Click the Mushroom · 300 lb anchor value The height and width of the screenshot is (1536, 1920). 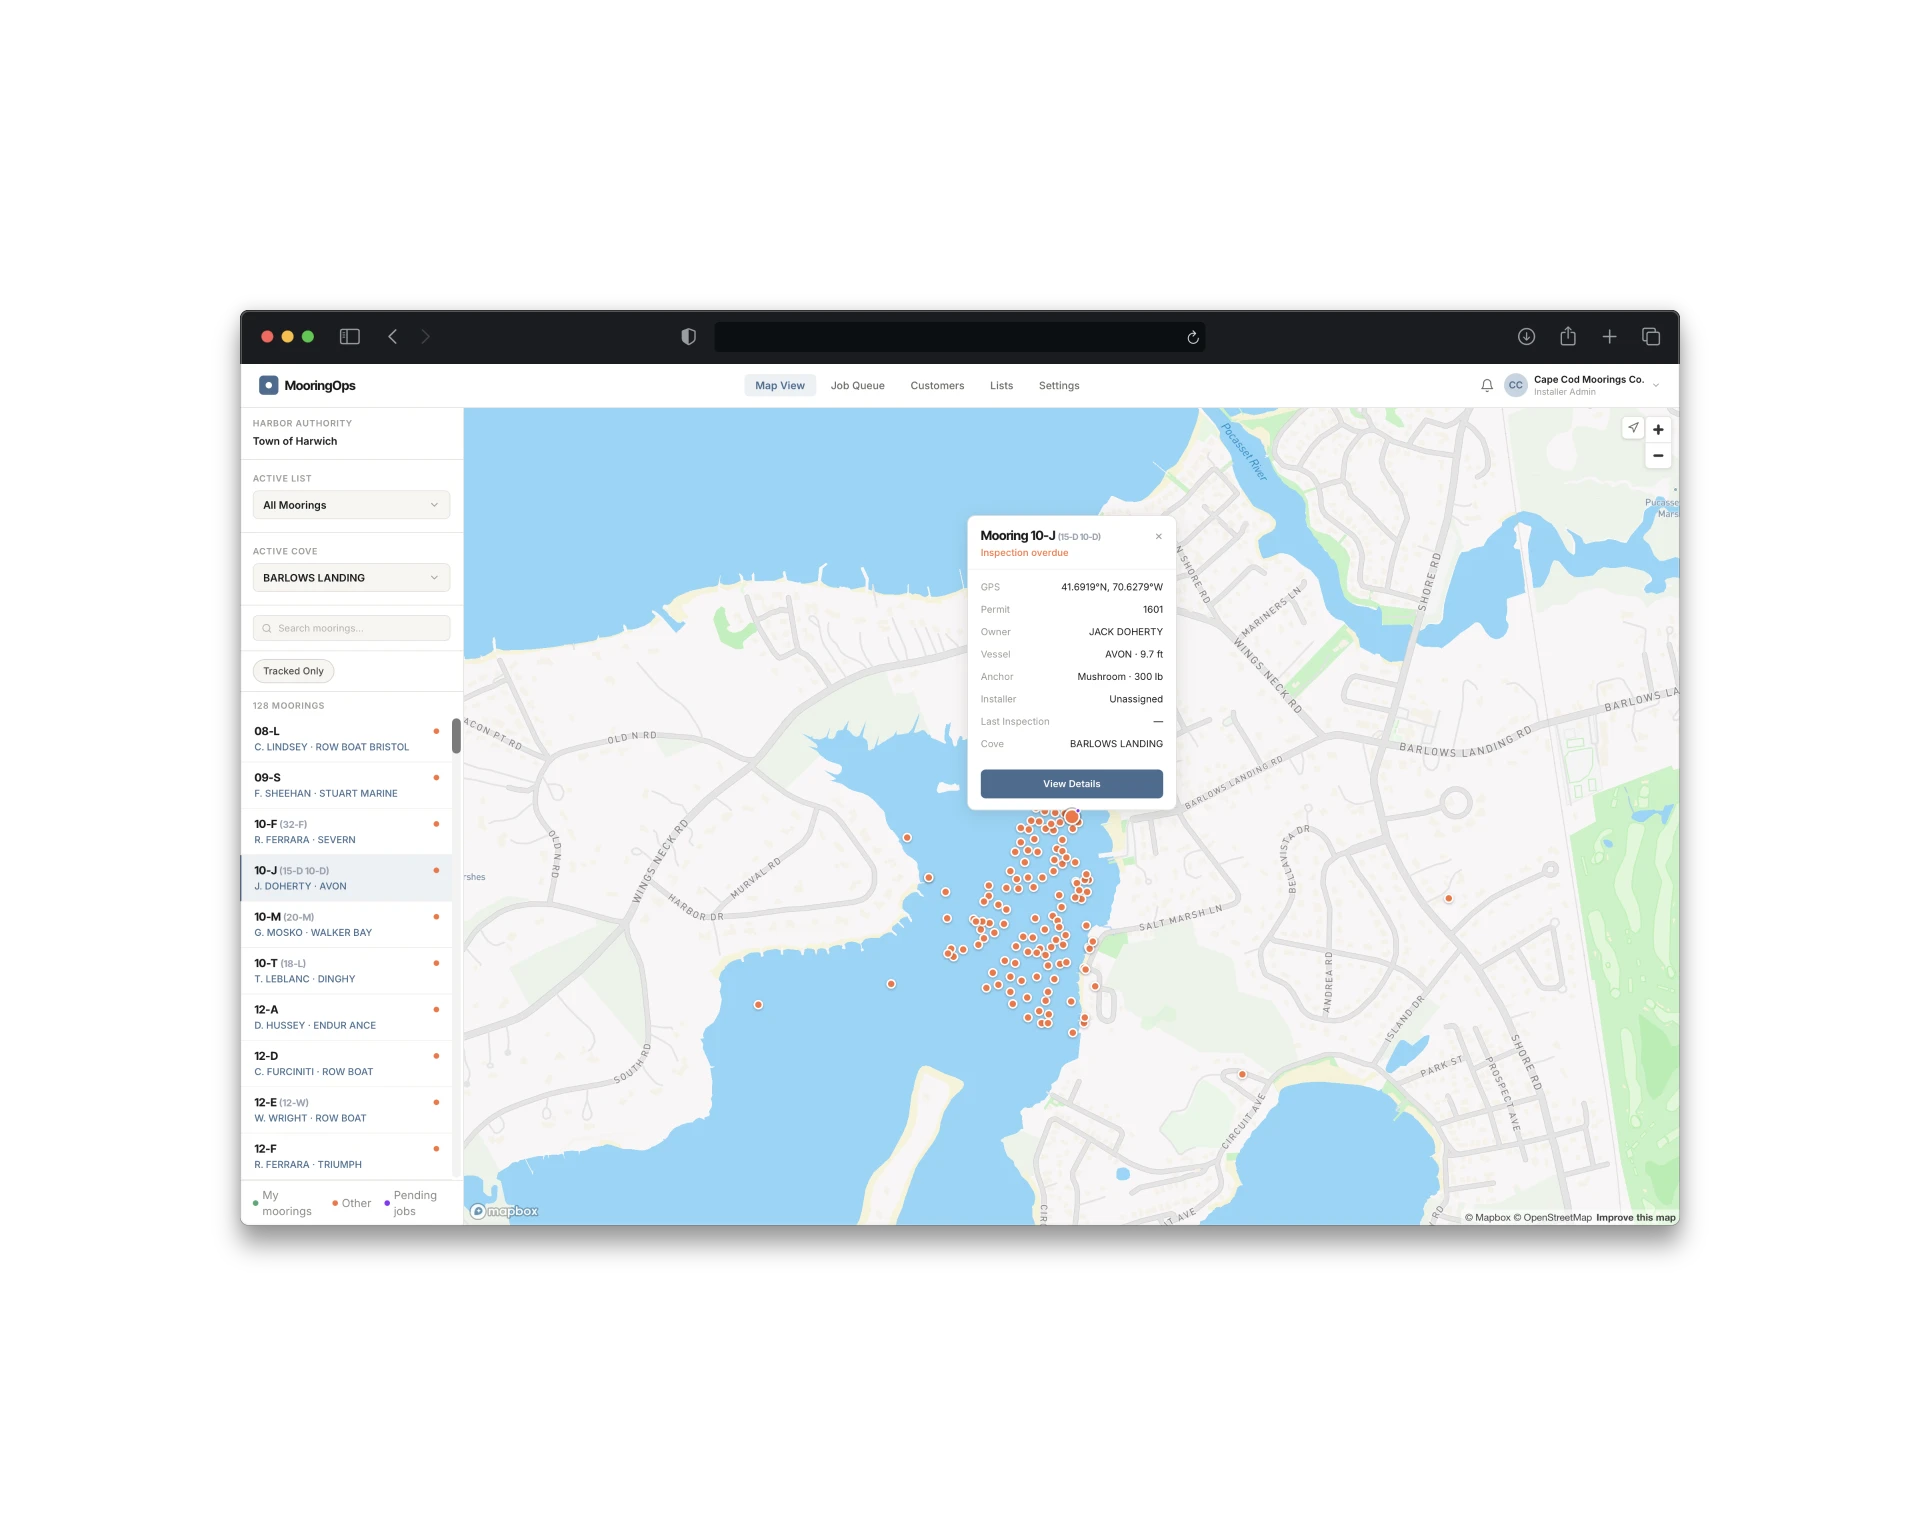(x=1120, y=677)
